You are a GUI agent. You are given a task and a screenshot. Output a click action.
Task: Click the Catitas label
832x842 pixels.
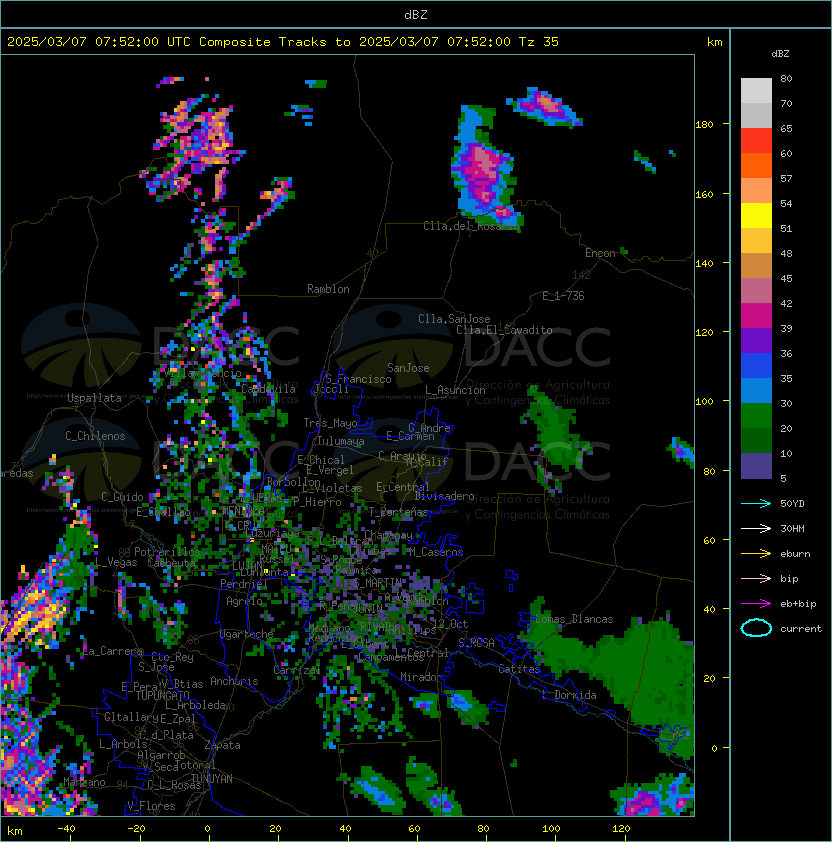(519, 669)
